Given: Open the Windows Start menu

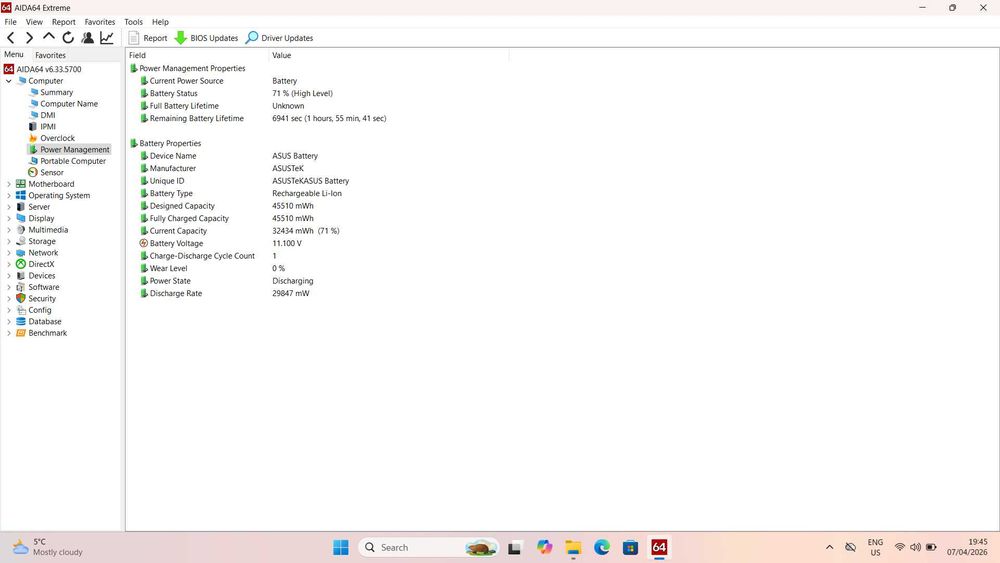Looking at the screenshot, I should click(x=341, y=547).
